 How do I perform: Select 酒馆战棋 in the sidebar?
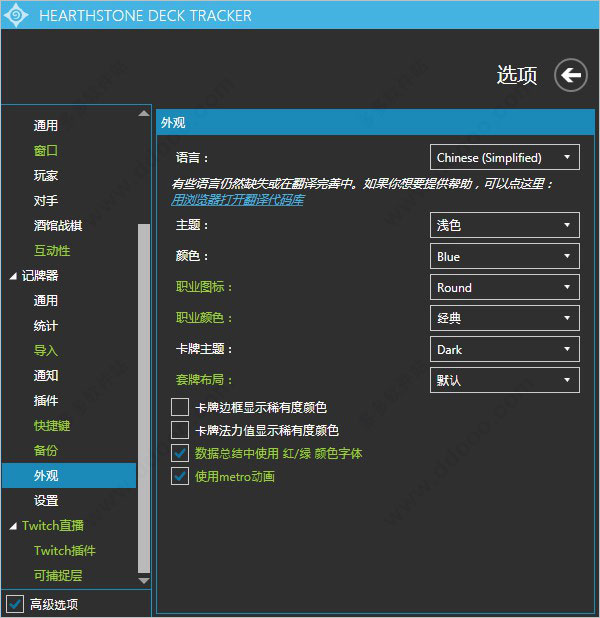[x=58, y=225]
